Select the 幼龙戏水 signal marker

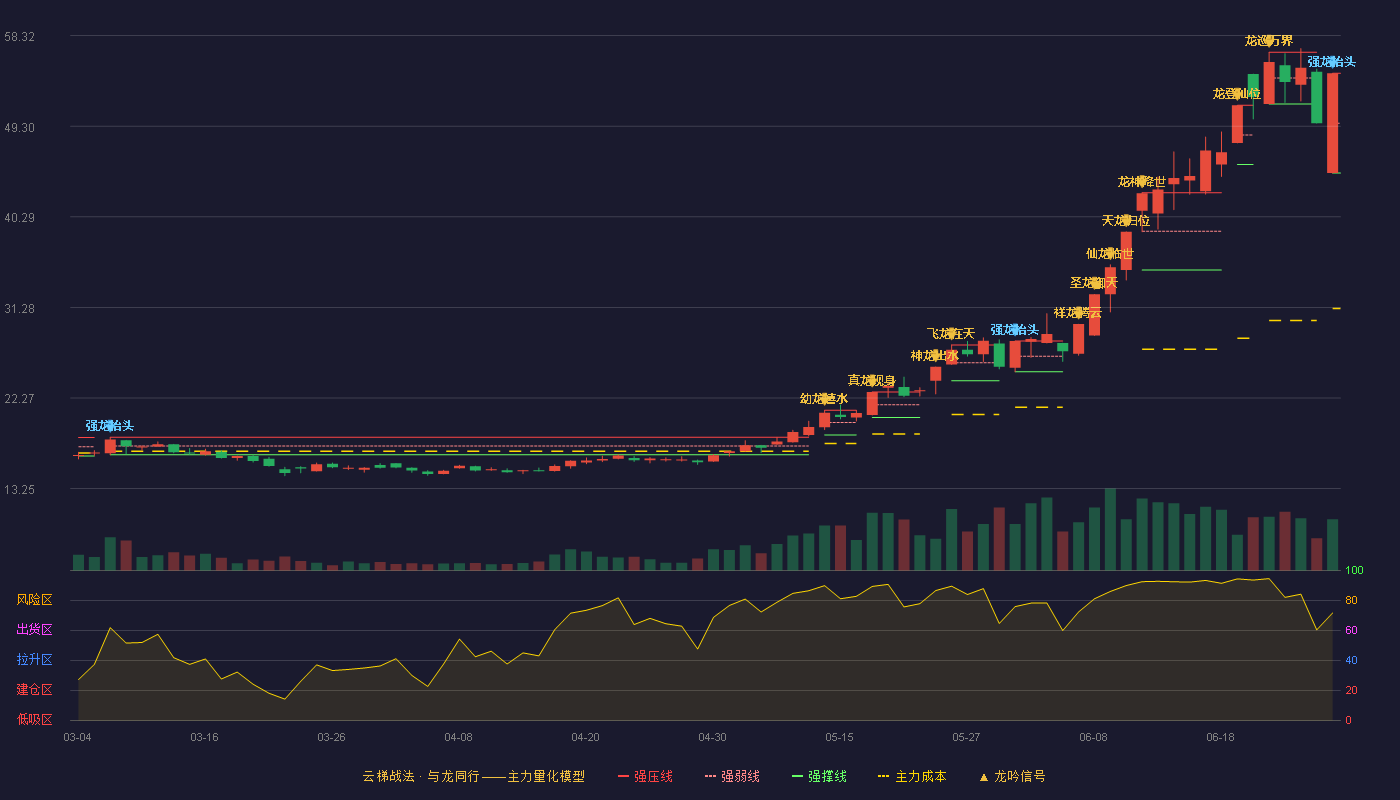tap(824, 398)
